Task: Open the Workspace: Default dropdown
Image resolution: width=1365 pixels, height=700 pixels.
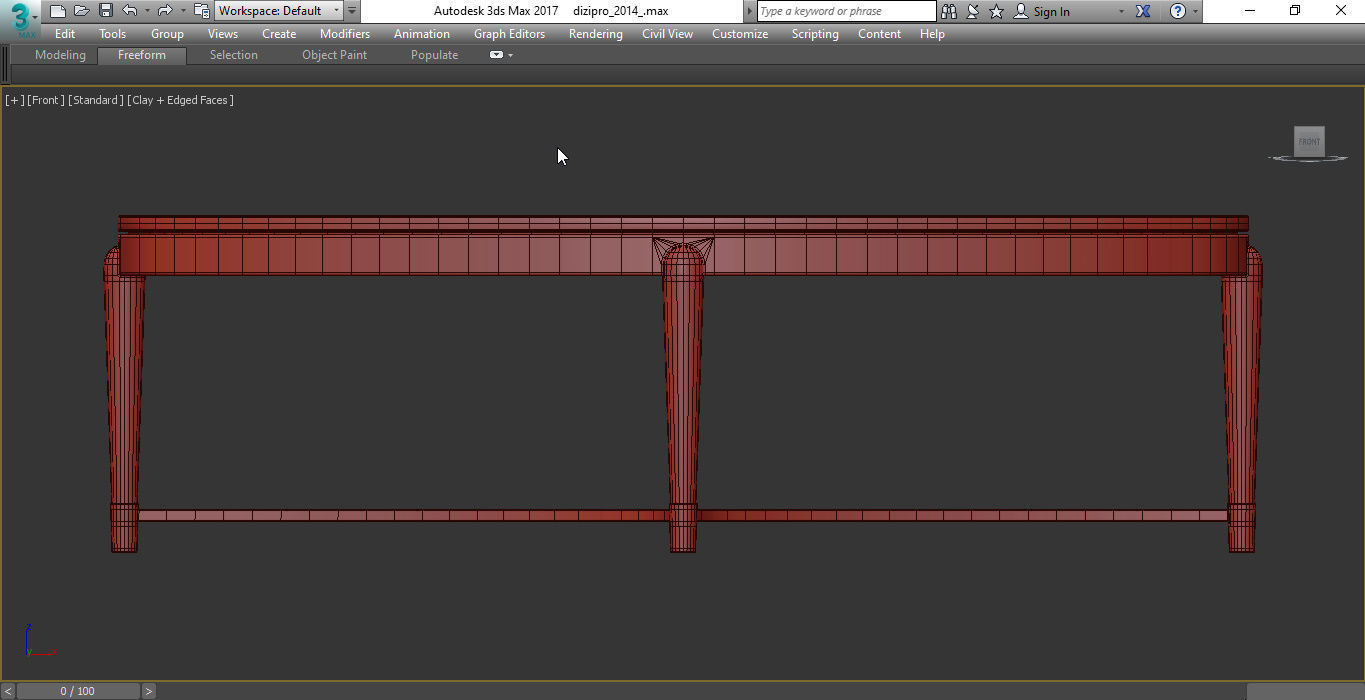Action: tap(279, 11)
